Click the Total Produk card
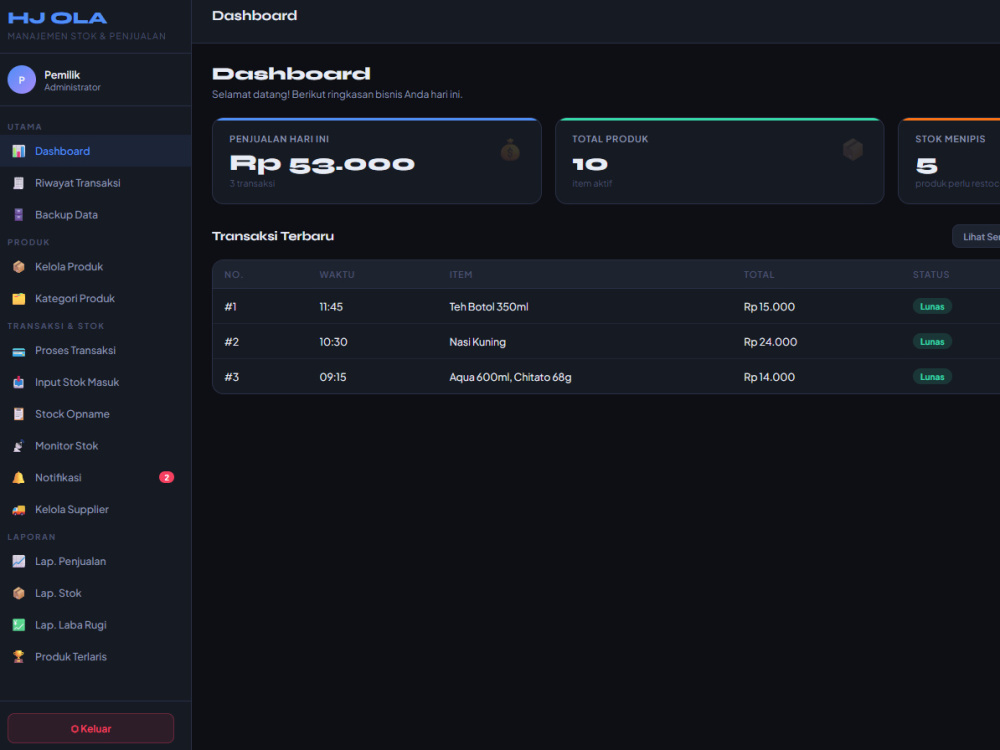Viewport: 1000px width, 750px height. (x=719, y=161)
